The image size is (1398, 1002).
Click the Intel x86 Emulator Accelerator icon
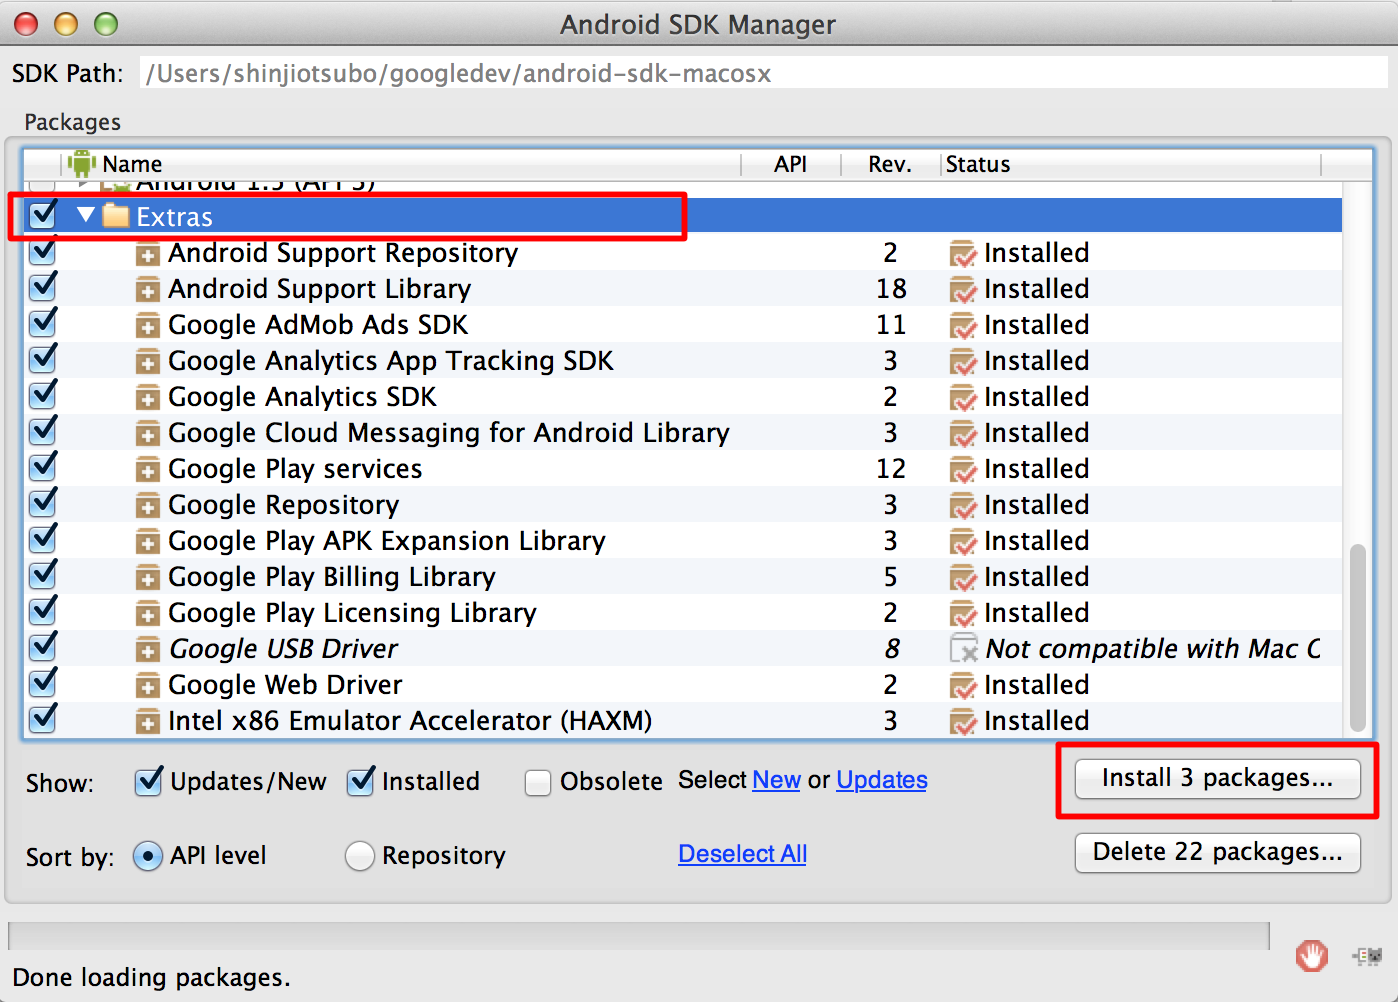pos(147,723)
